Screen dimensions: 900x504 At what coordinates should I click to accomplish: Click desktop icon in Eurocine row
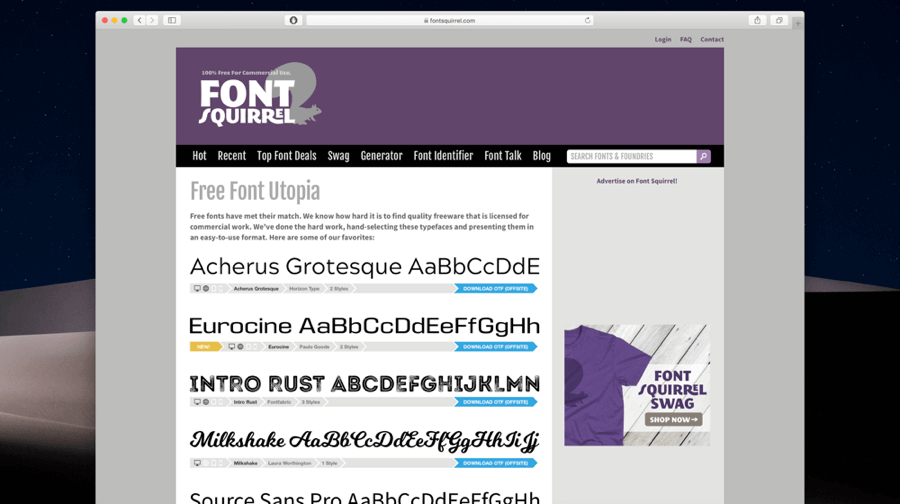pyautogui.click(x=231, y=347)
